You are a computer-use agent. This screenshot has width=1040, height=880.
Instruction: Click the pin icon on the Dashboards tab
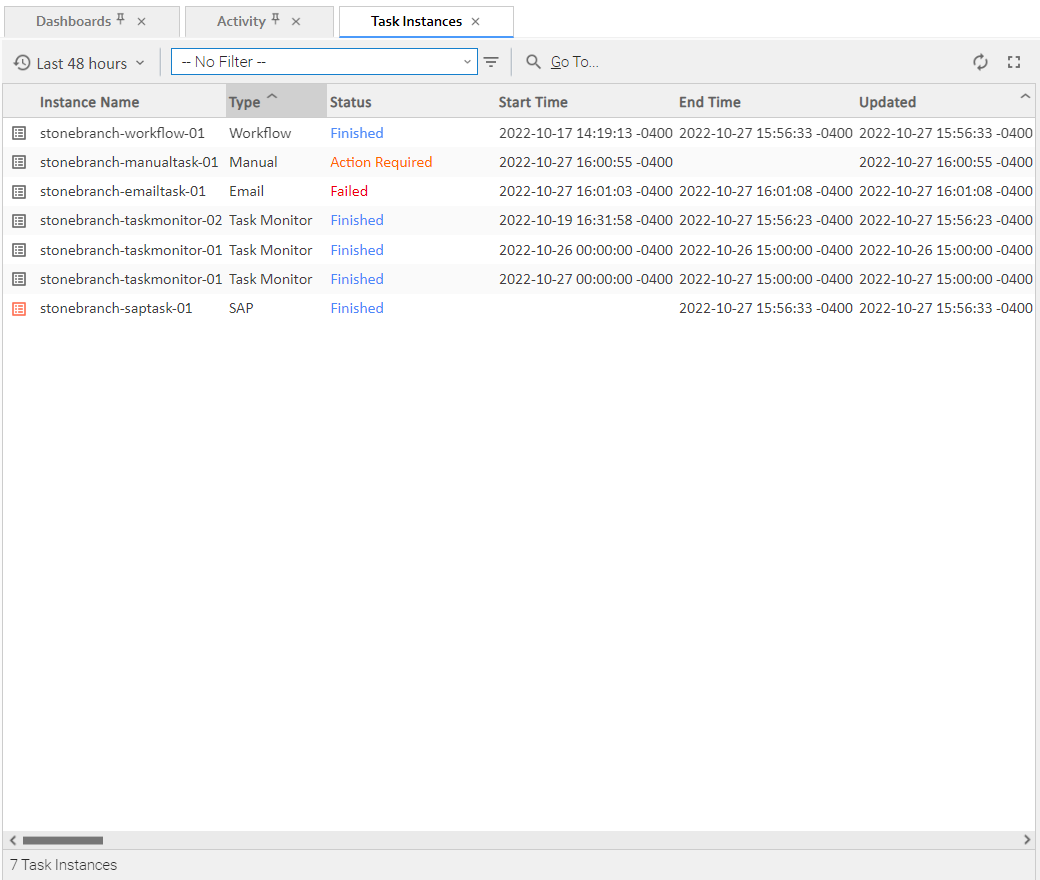point(121,20)
